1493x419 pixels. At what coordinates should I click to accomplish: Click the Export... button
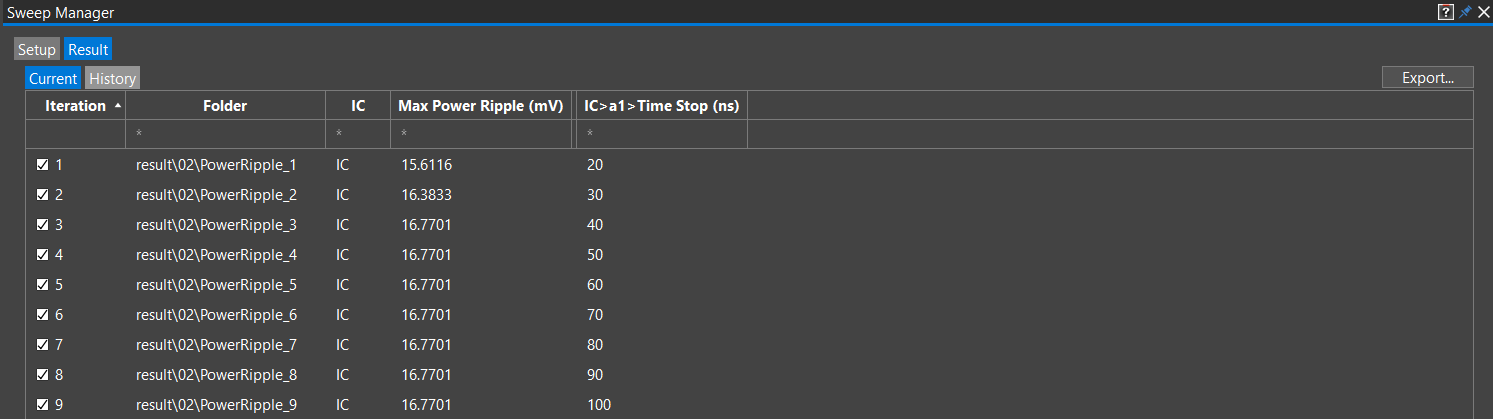(1427, 77)
